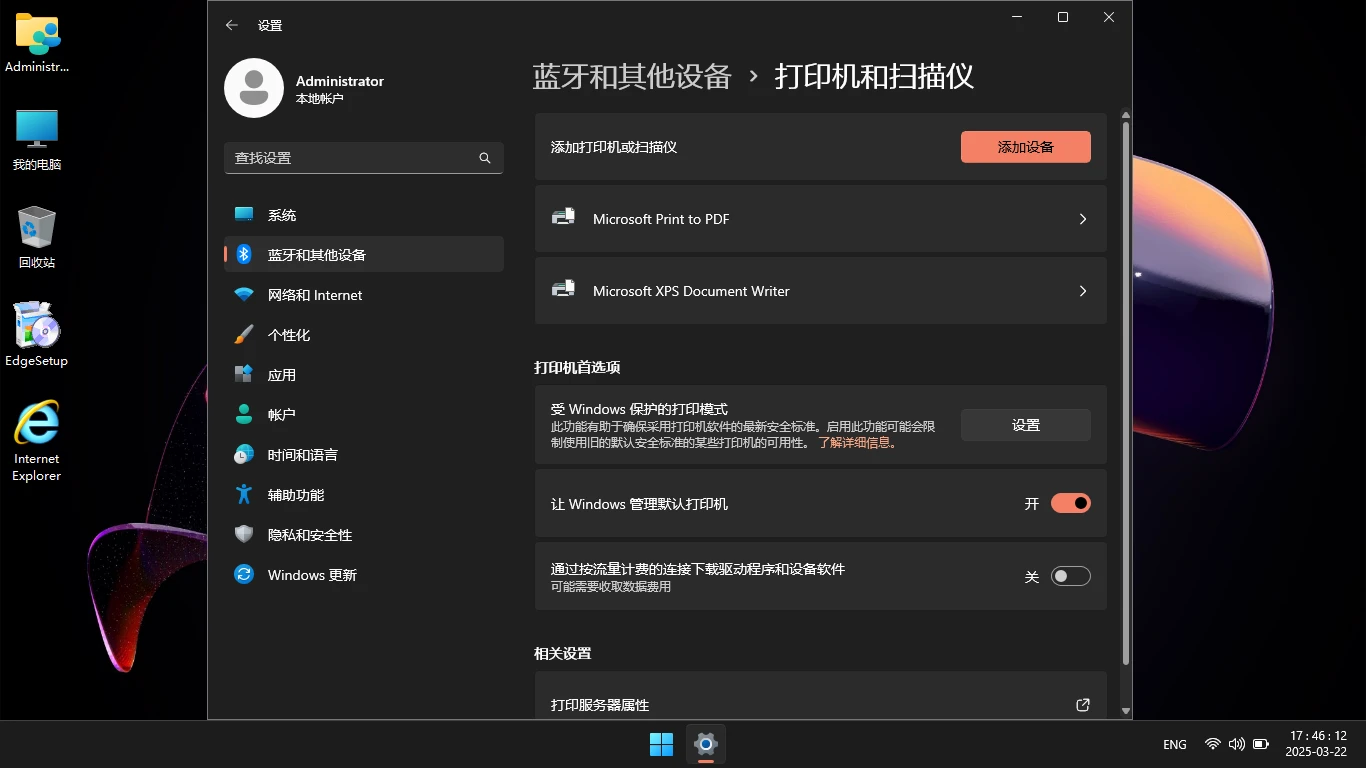Viewport: 1366px width, 768px height.
Task: Open 辅助功能 settings category
Action: click(x=364, y=494)
